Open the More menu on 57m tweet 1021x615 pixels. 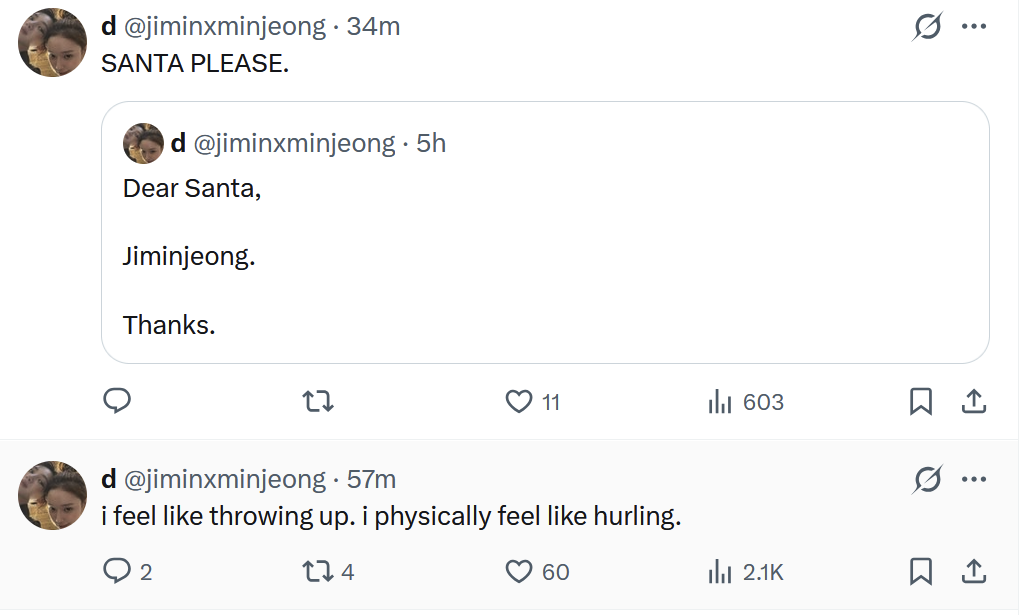(x=974, y=479)
